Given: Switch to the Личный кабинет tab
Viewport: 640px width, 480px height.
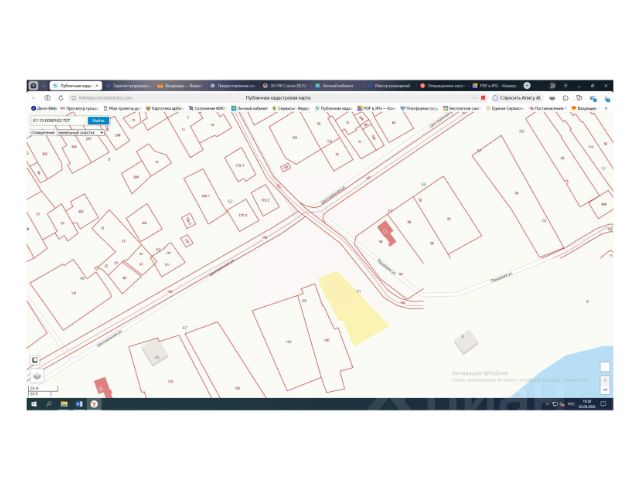Looking at the screenshot, I should pos(335,86).
